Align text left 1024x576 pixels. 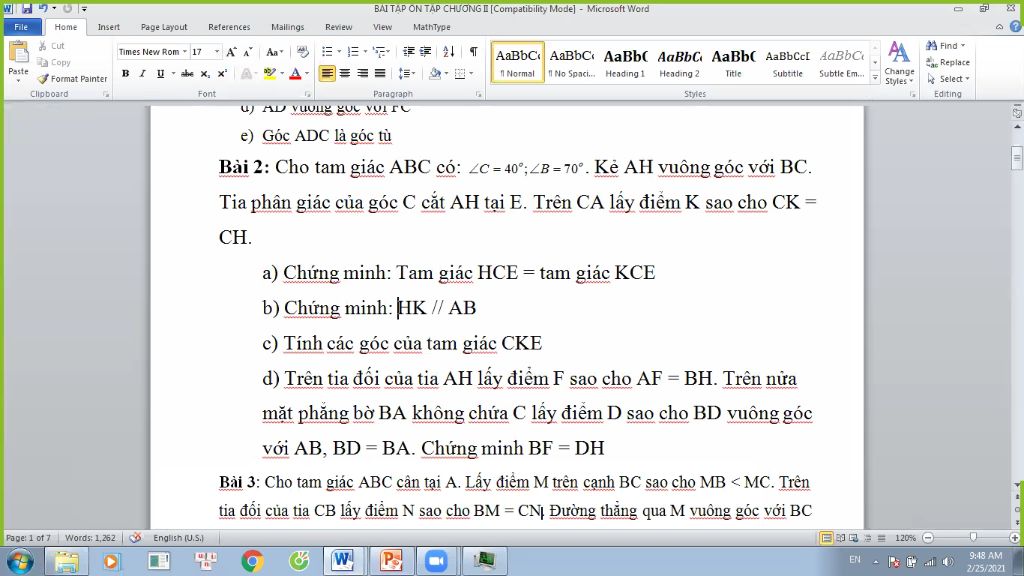point(327,74)
